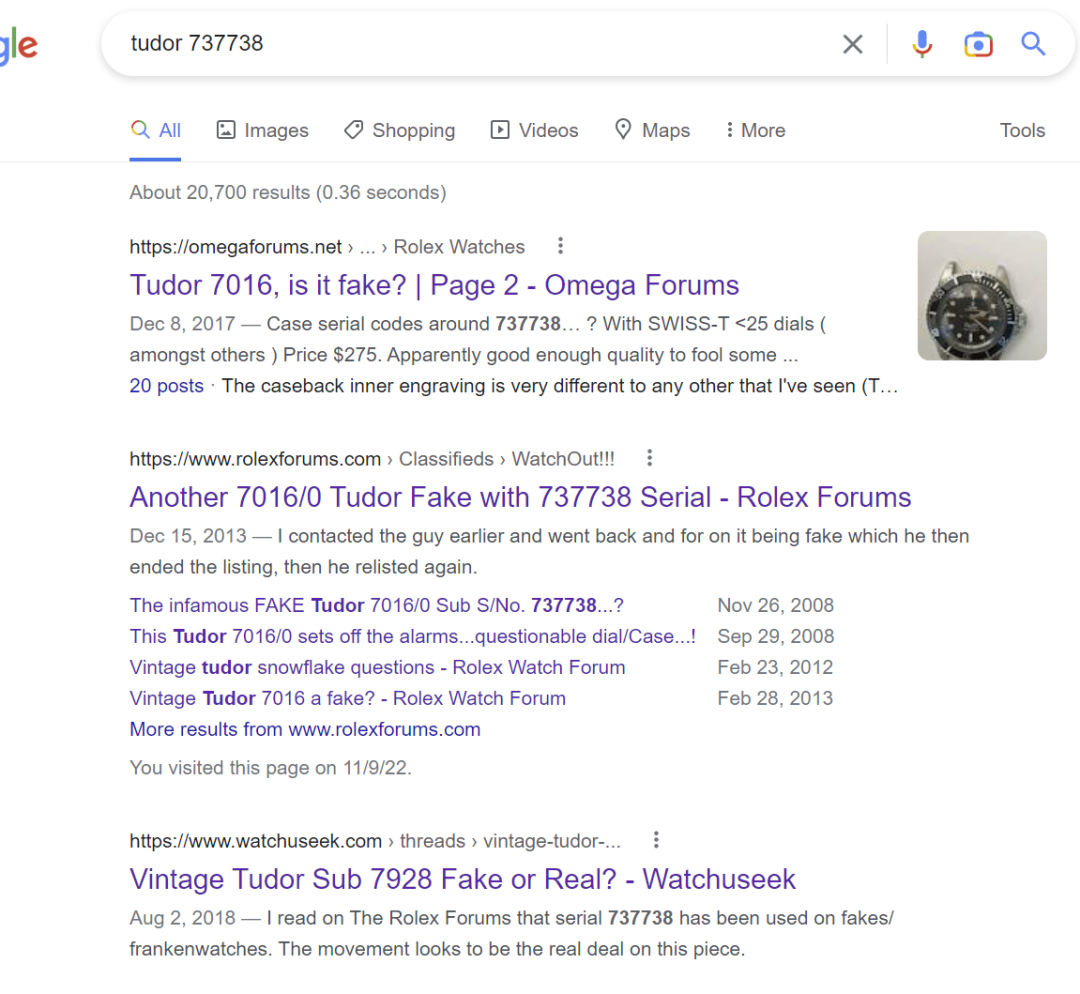Screen dimensions: 1080x994
Task: Click the microphone icon to search by voice
Action: [921, 44]
